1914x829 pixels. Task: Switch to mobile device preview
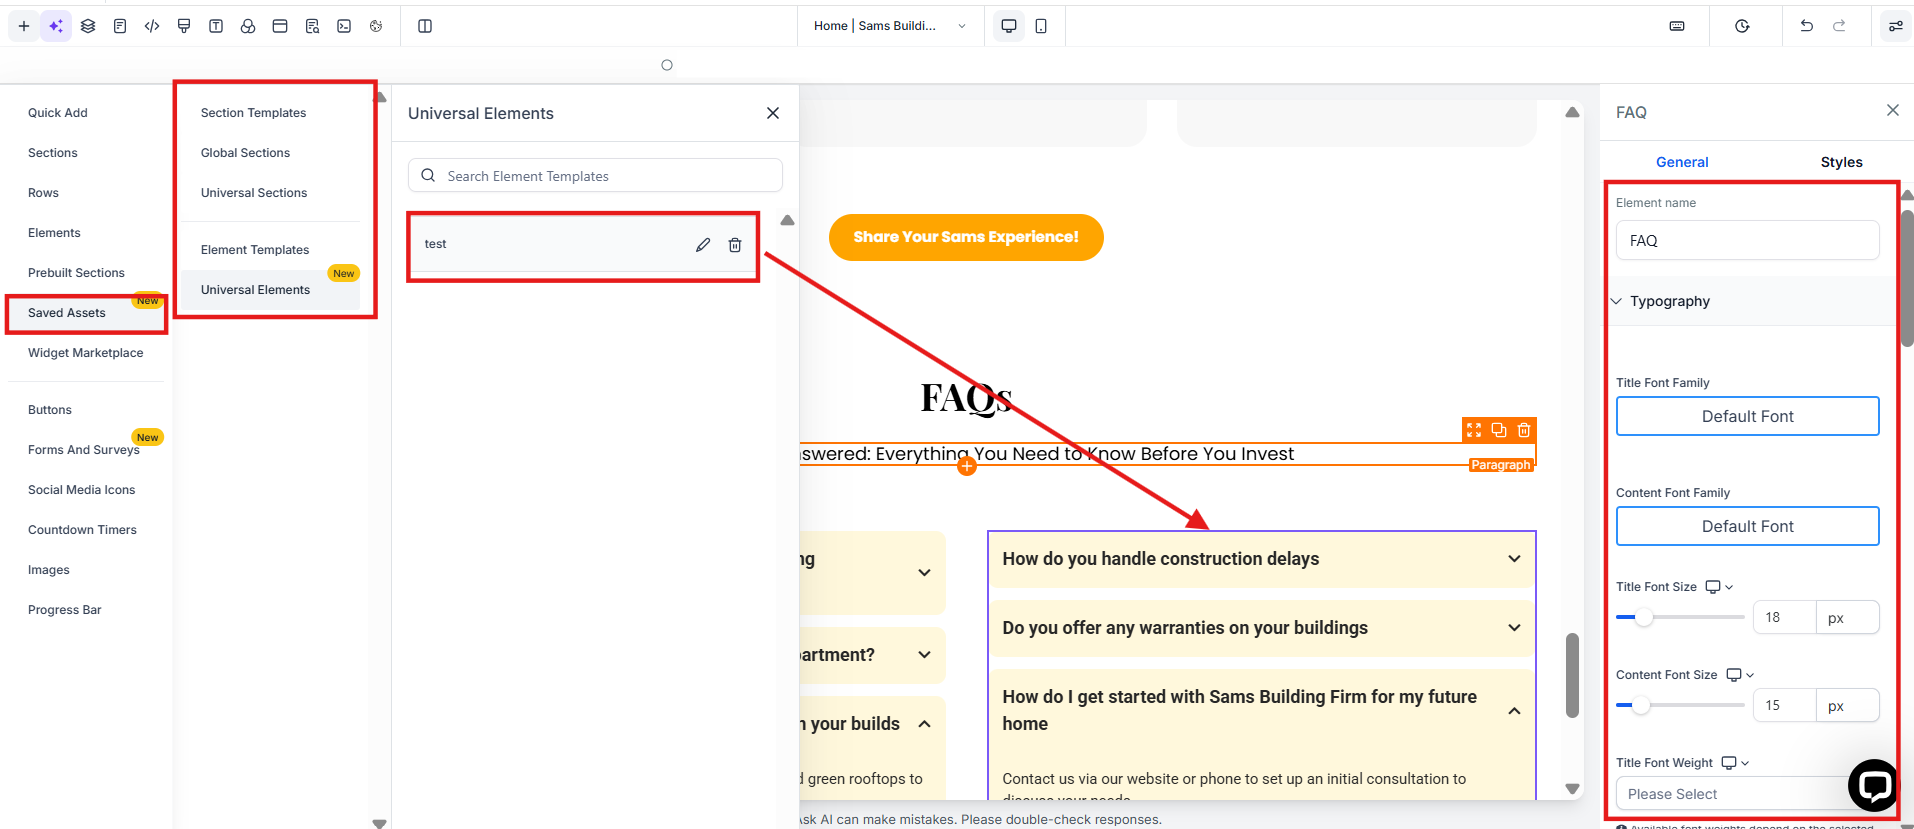point(1041,26)
